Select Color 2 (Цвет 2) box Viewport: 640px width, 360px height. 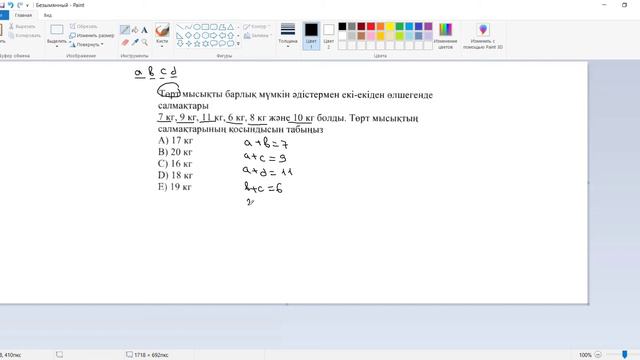329,36
